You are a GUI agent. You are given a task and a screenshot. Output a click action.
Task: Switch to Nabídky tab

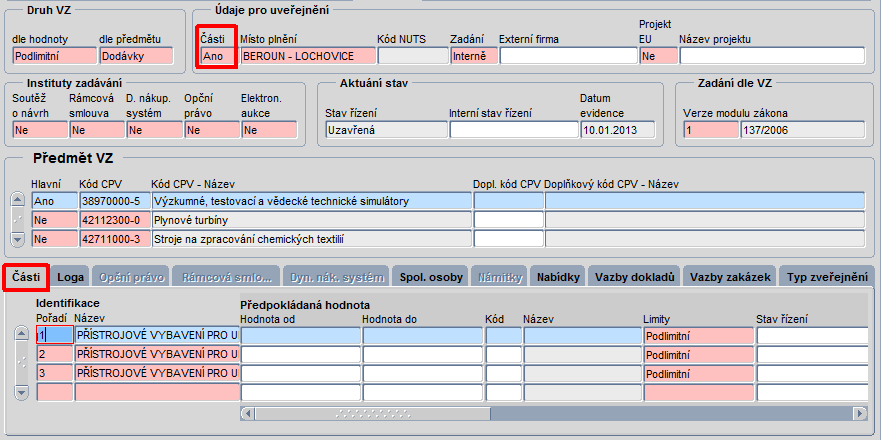click(558, 277)
